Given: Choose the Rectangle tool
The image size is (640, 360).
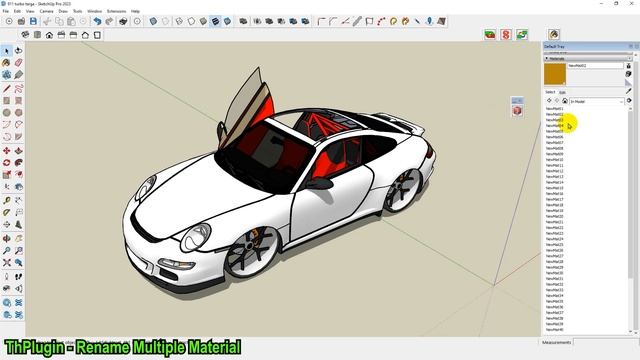Looking at the screenshot, I should pos(6,100).
